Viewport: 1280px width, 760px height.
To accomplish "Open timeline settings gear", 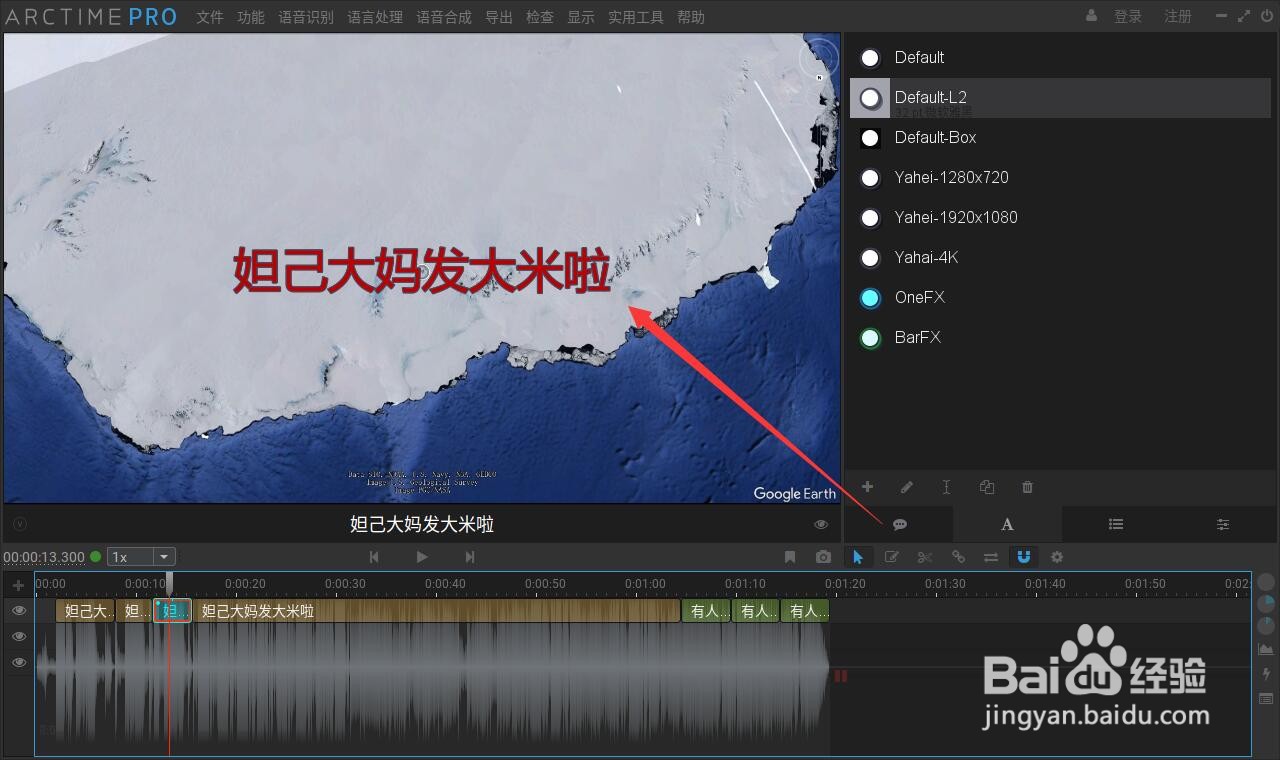I will click(1057, 557).
